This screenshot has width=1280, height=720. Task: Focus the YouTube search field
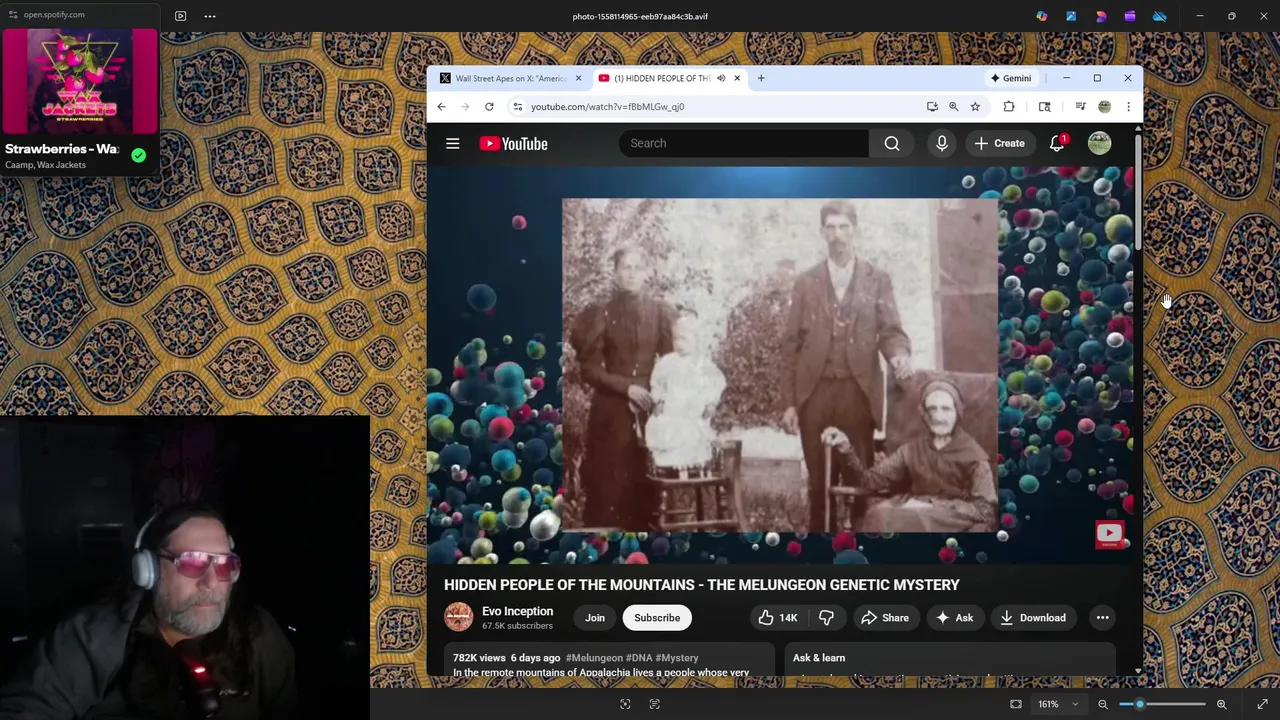pos(744,143)
